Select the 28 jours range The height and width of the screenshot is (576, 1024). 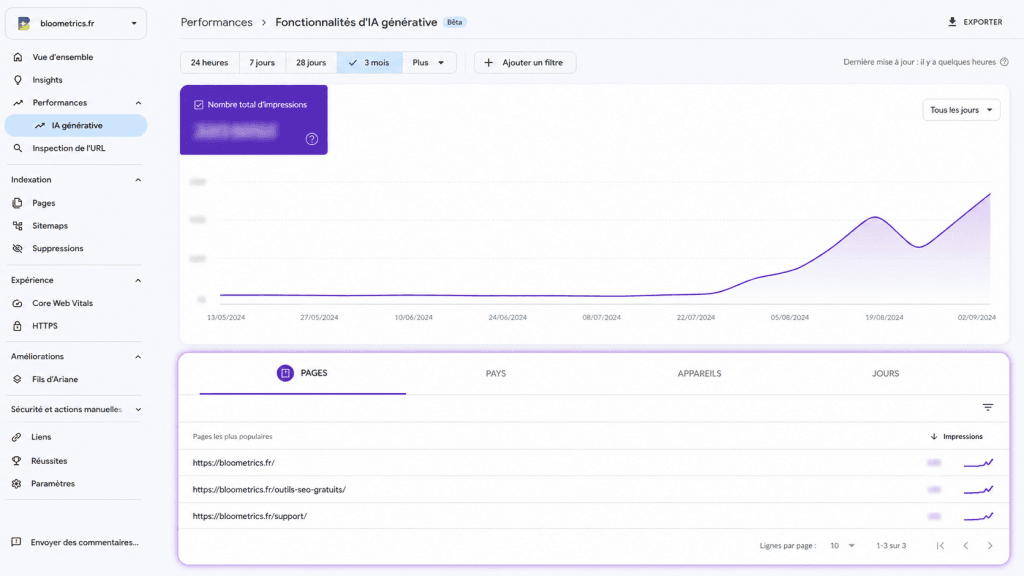pyautogui.click(x=311, y=63)
